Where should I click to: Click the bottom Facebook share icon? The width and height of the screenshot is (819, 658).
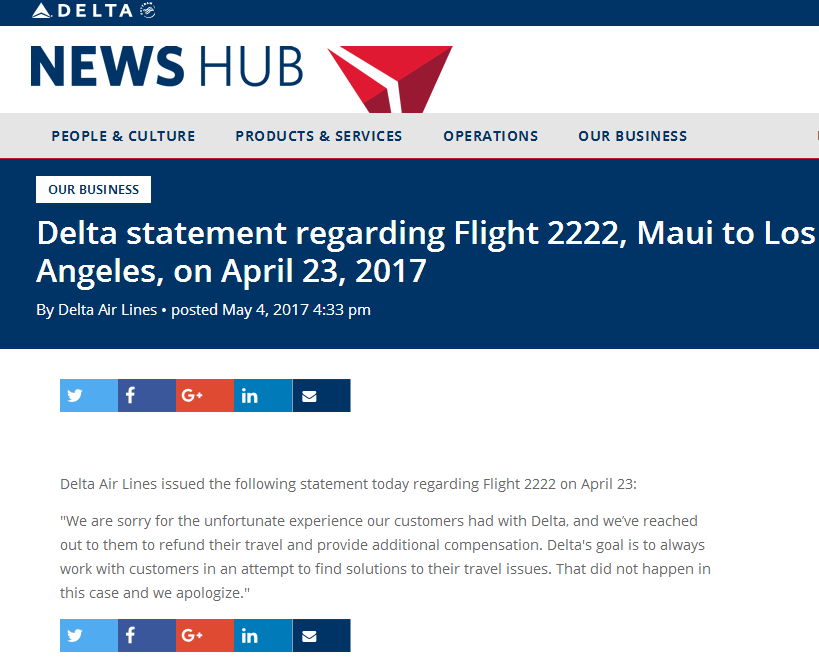coord(147,635)
